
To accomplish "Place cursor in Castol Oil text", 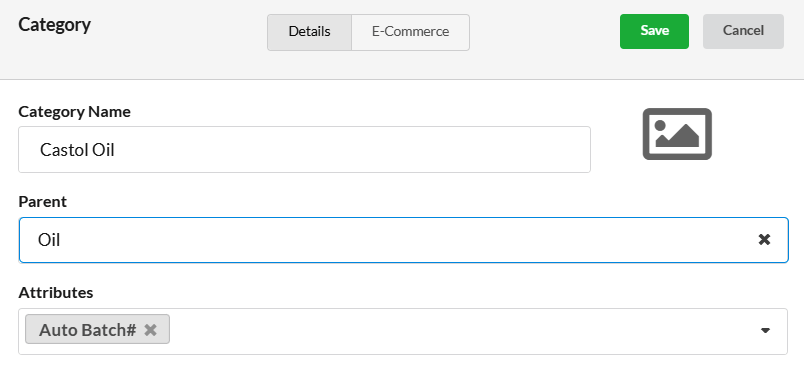I will [77, 150].
